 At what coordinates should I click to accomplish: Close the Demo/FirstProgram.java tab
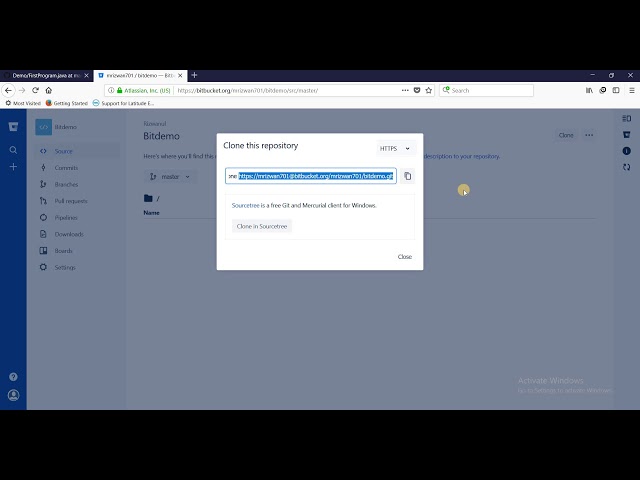click(86, 76)
